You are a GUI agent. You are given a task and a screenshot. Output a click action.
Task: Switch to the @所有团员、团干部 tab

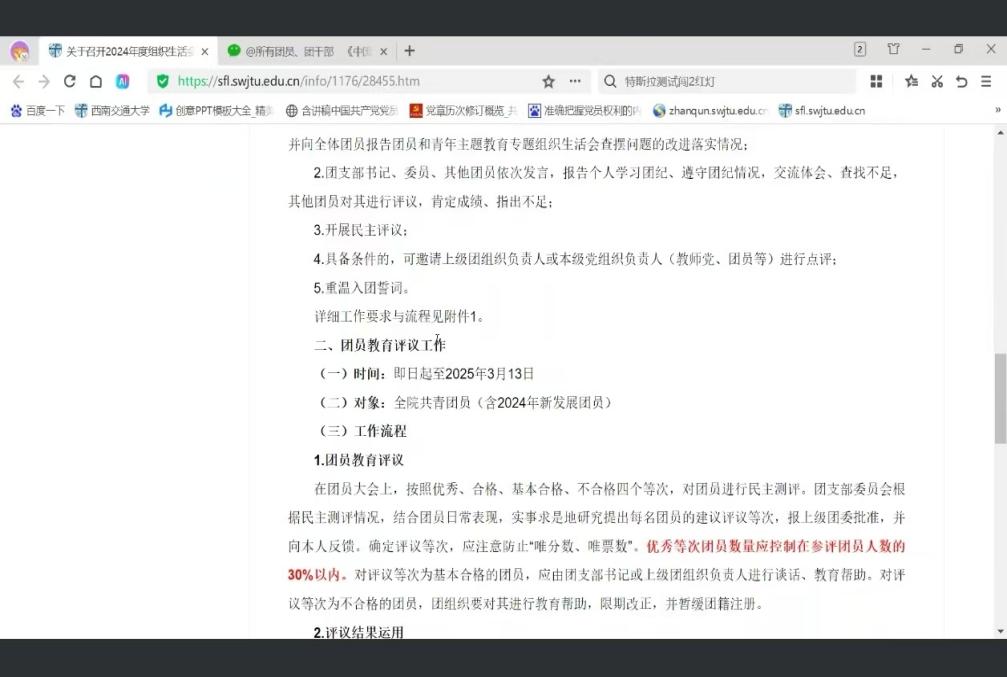pos(307,51)
